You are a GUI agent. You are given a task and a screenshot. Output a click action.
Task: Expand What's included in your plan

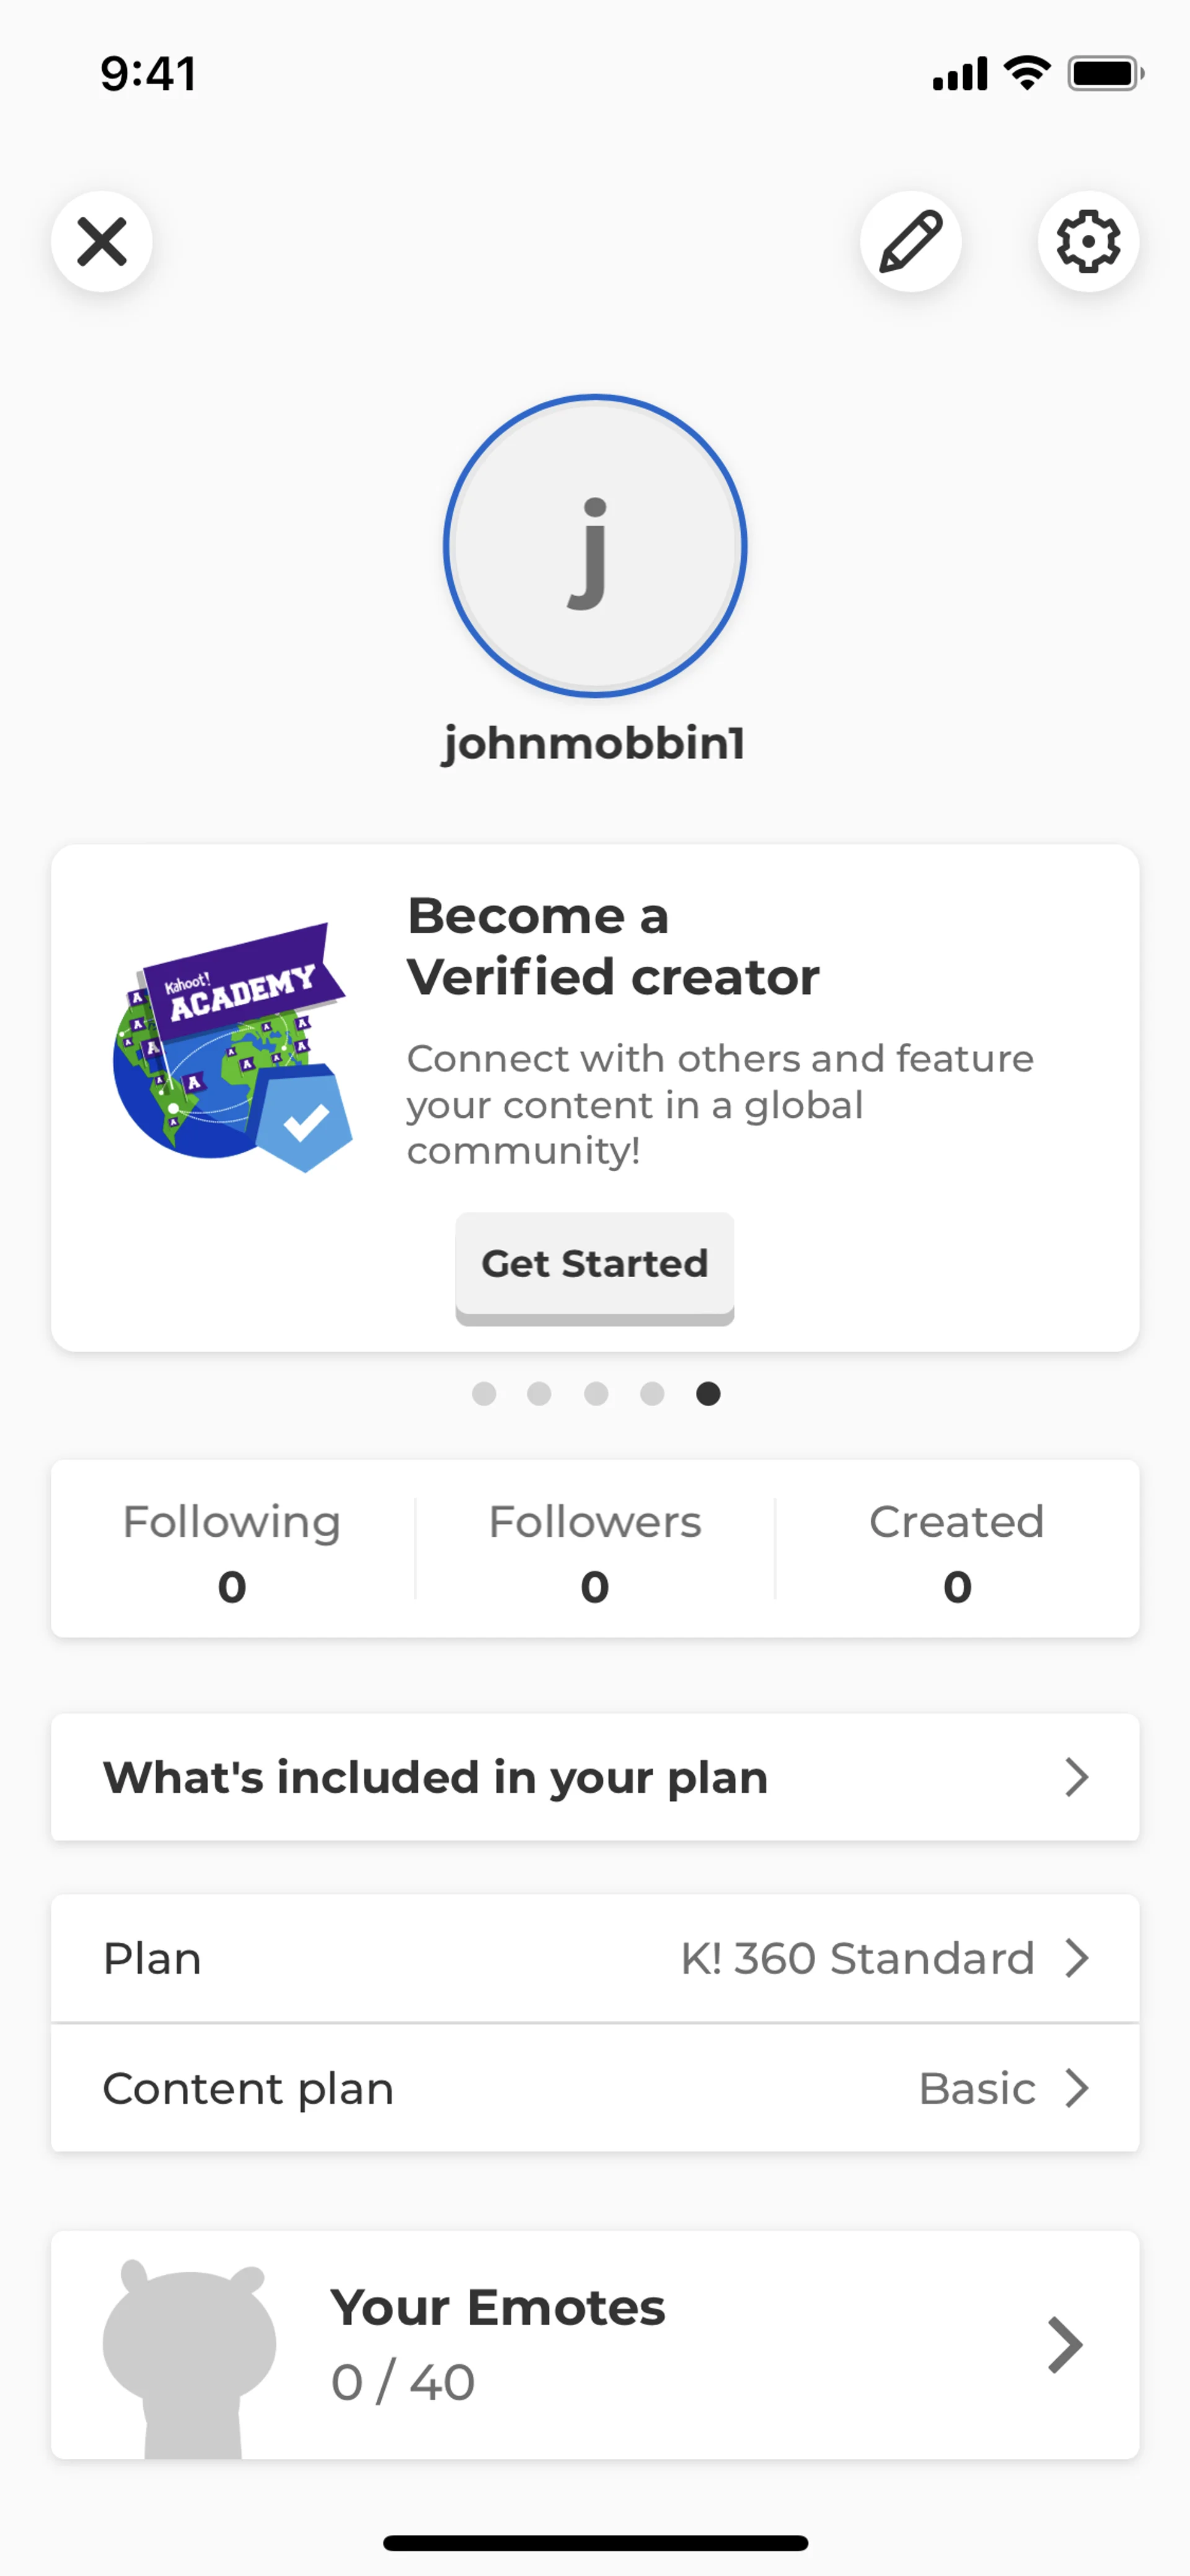point(595,1778)
